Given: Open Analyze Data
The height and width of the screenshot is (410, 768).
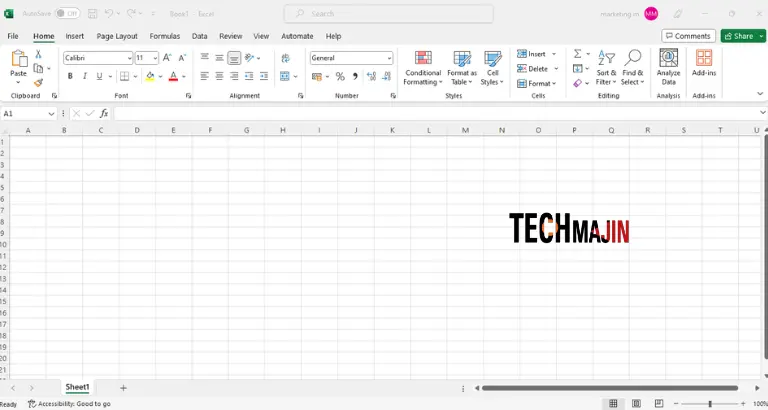Looking at the screenshot, I should (669, 68).
